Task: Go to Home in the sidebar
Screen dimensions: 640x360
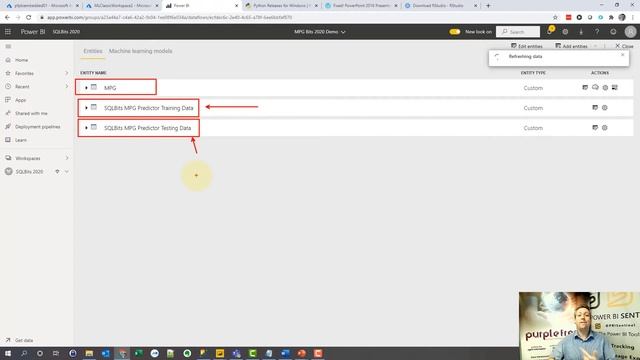Action: point(22,60)
